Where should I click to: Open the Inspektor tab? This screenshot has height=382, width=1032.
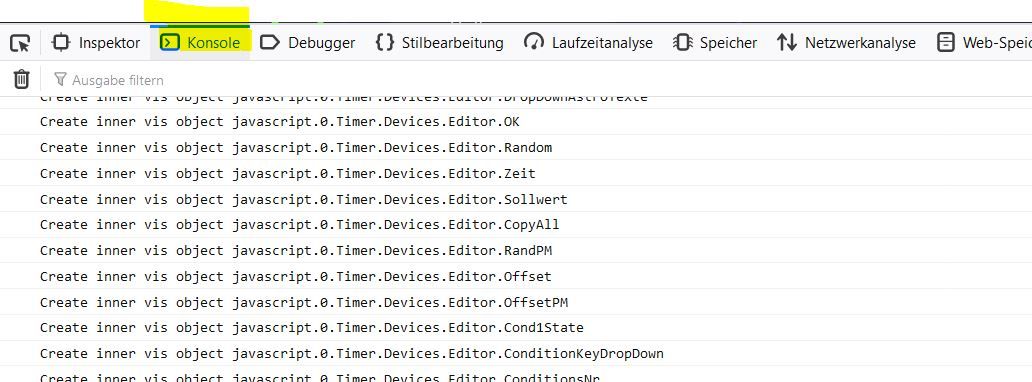[x=96, y=43]
